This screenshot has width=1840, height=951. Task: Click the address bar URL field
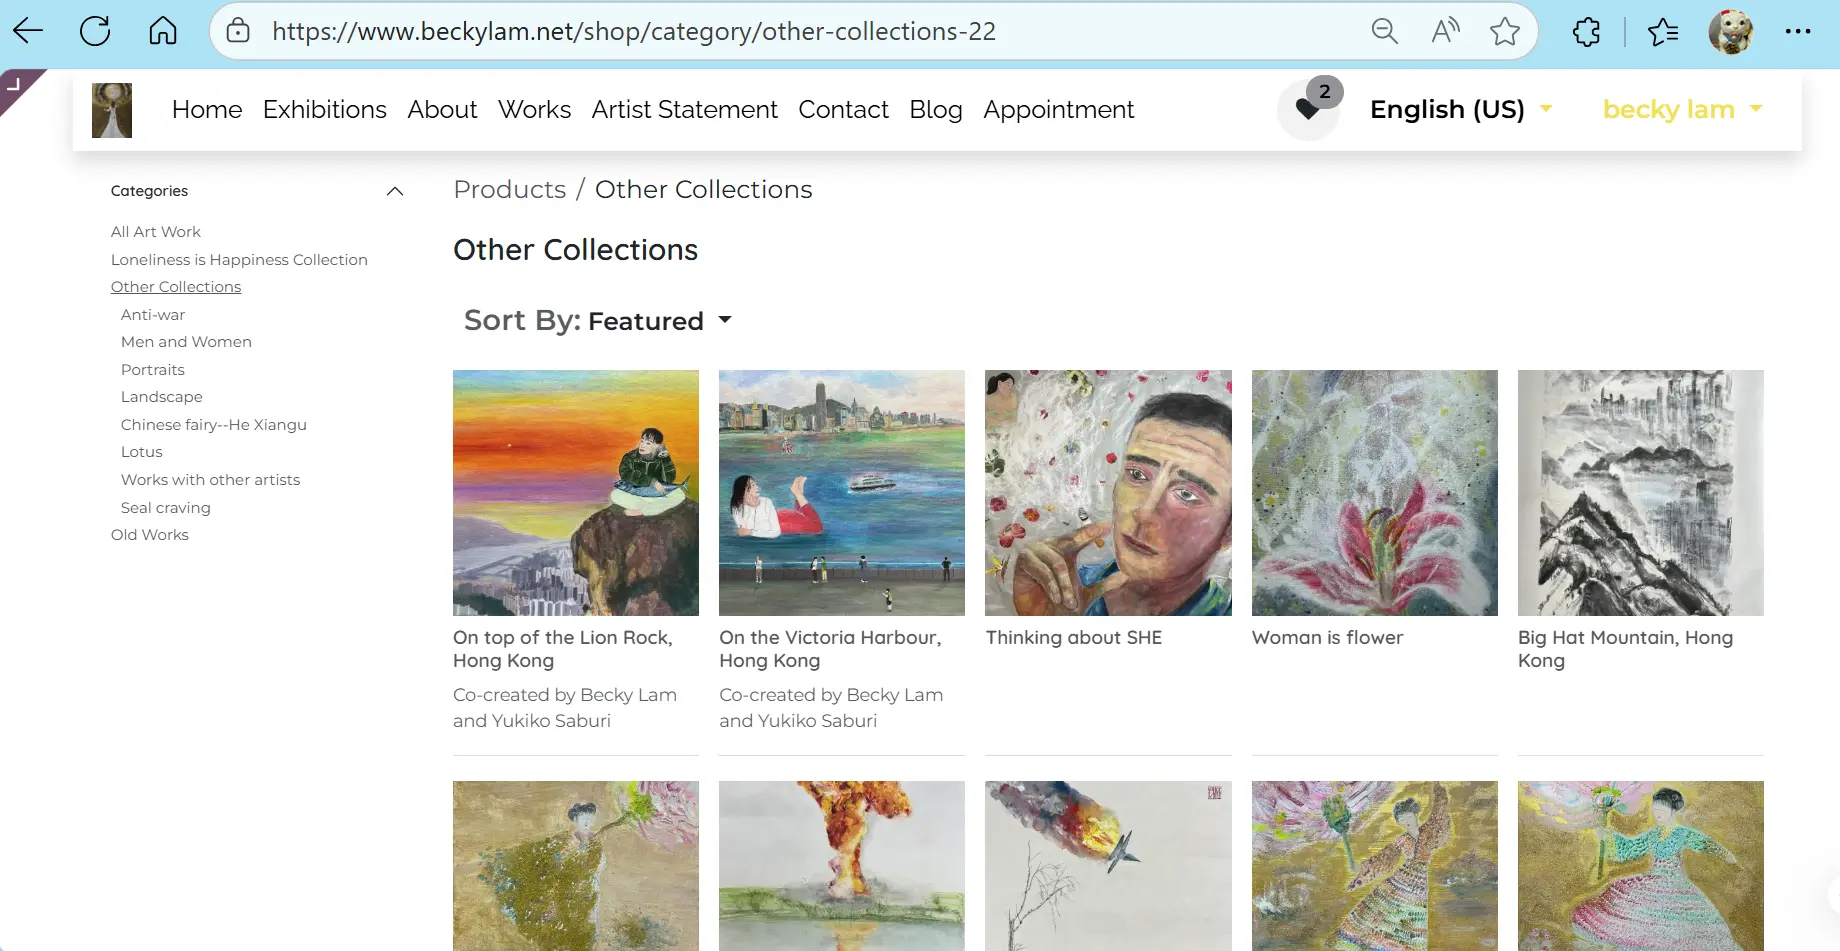(x=634, y=31)
